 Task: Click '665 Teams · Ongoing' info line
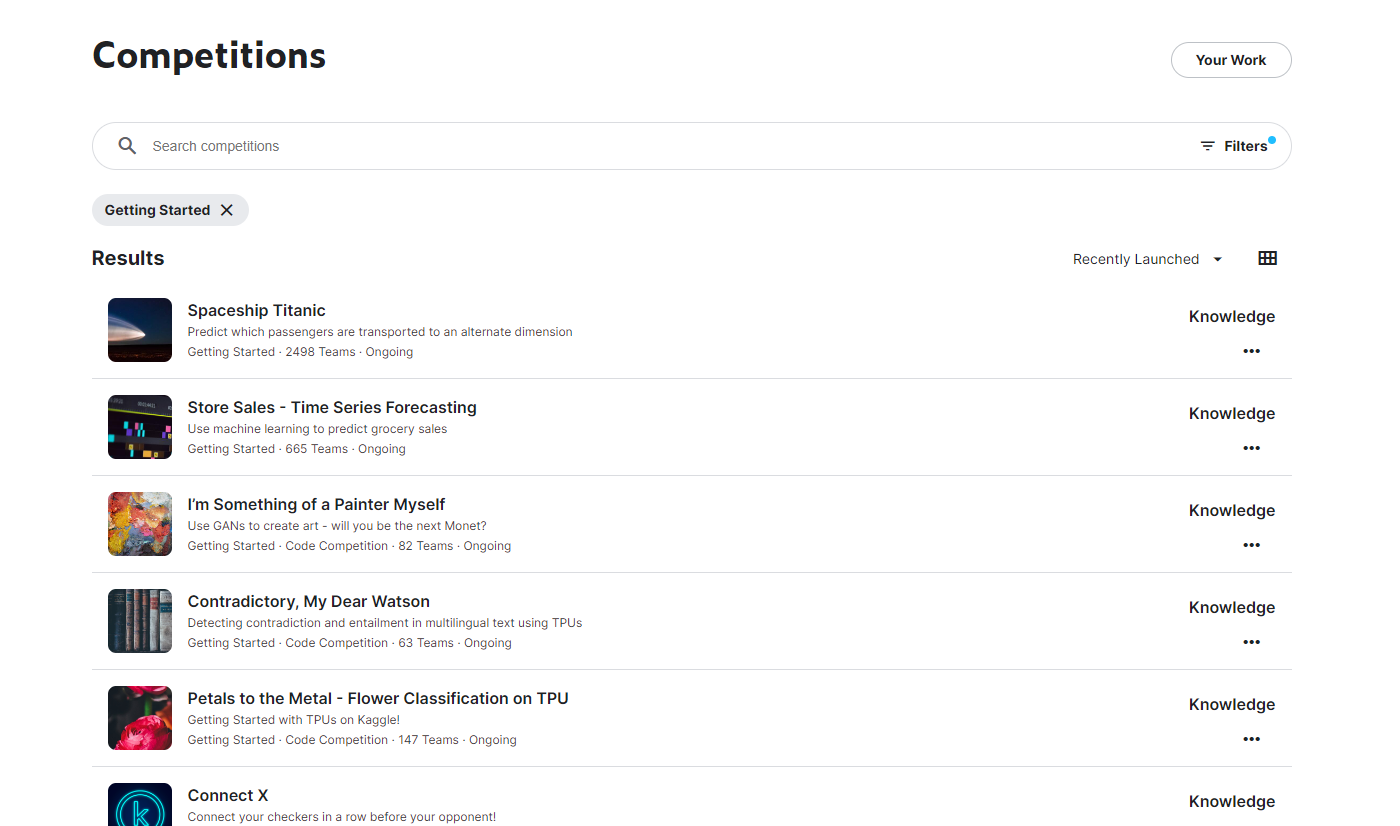[x=297, y=449]
